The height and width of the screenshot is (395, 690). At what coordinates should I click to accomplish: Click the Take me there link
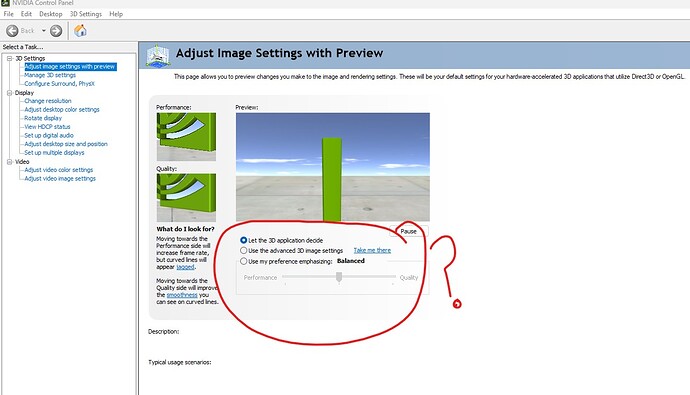point(372,250)
